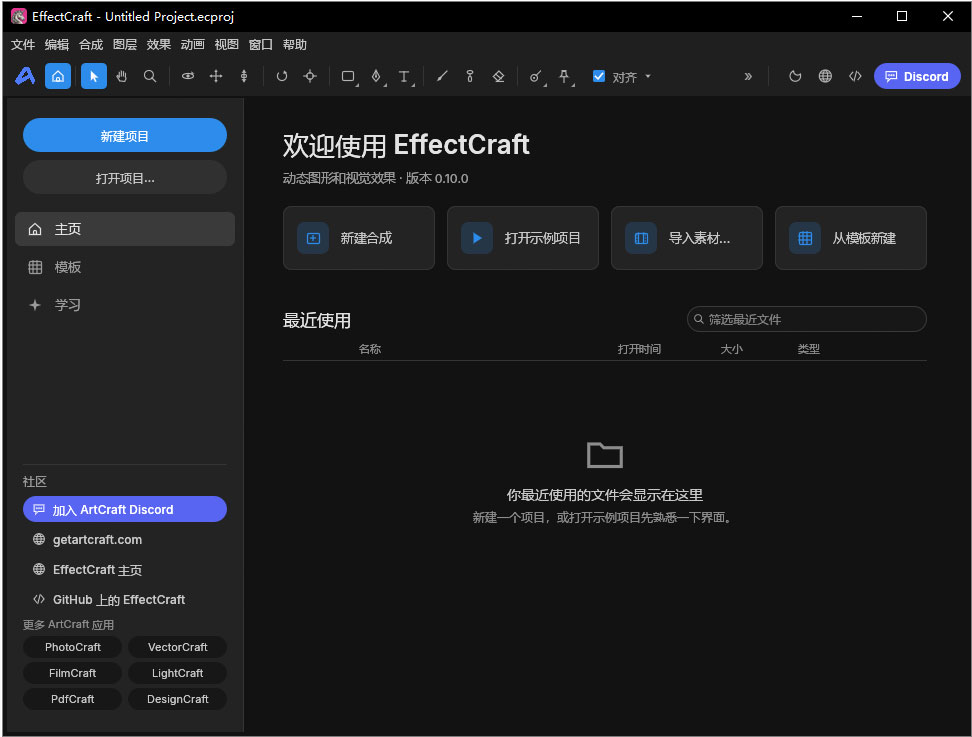Image resolution: width=972 pixels, height=737 pixels.
Task: Select the Roto brush tool
Action: click(536, 76)
